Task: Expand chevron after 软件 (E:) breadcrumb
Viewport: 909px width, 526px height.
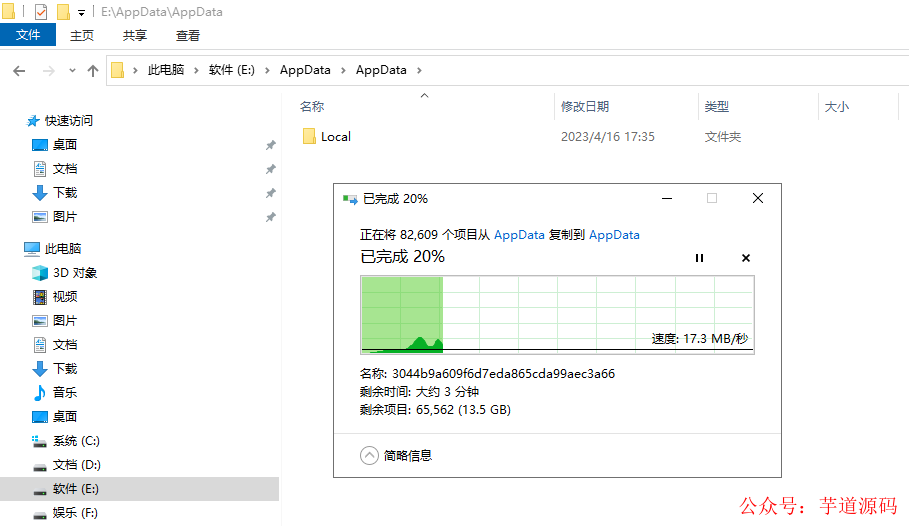Action: pyautogui.click(x=267, y=70)
